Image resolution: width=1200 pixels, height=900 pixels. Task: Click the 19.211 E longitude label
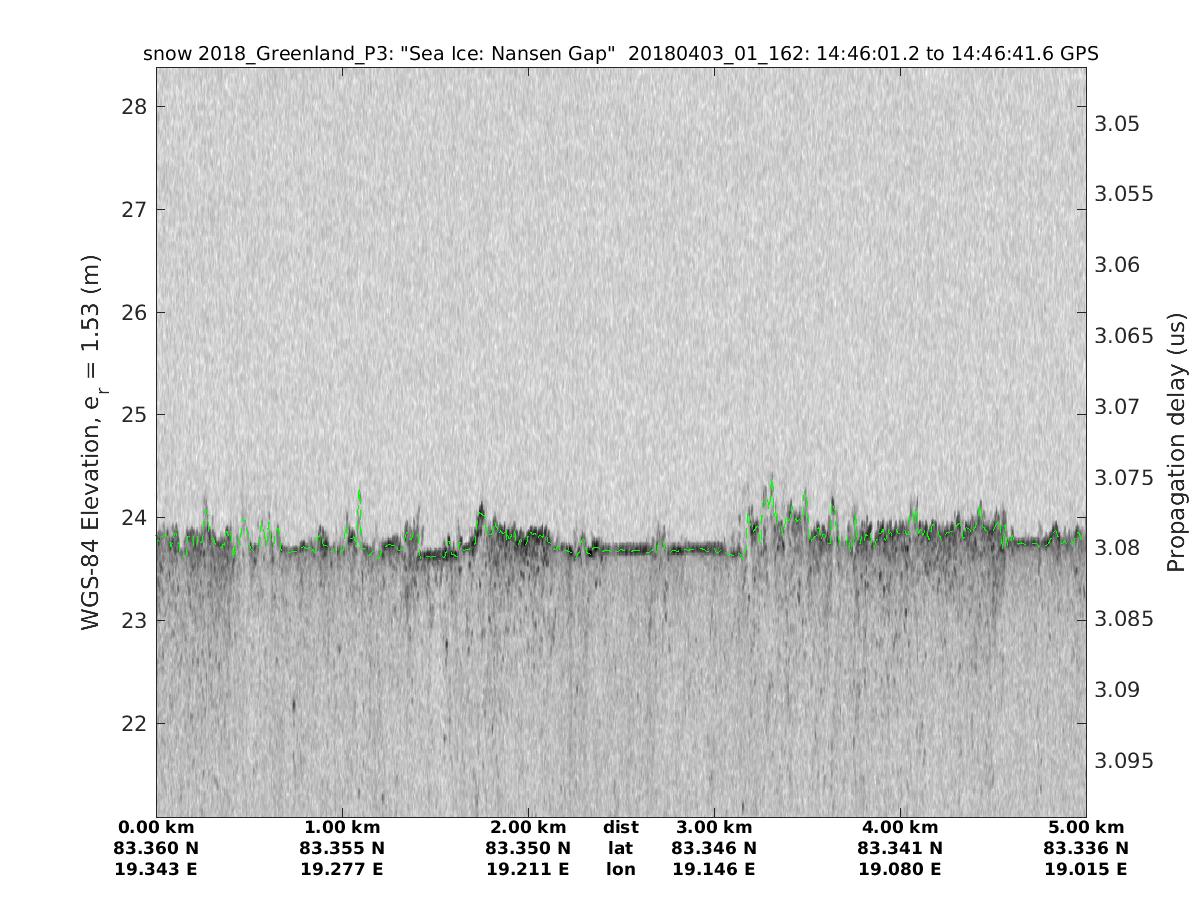pyautogui.click(x=528, y=869)
